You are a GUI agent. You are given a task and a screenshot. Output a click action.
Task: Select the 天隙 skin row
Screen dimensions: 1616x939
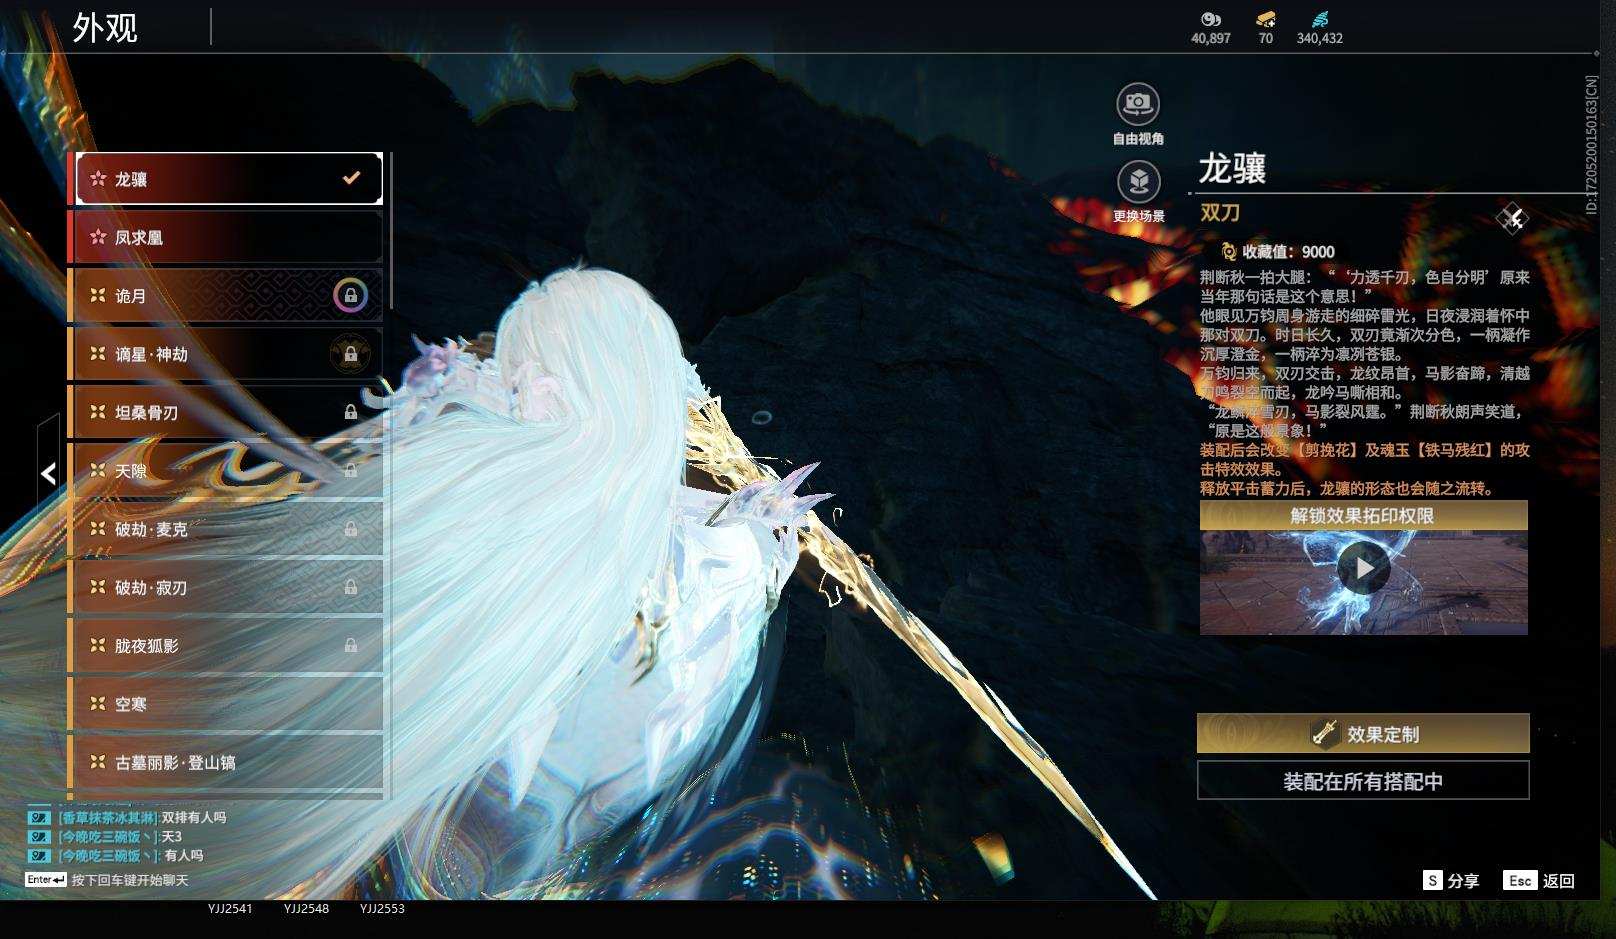tap(225, 470)
